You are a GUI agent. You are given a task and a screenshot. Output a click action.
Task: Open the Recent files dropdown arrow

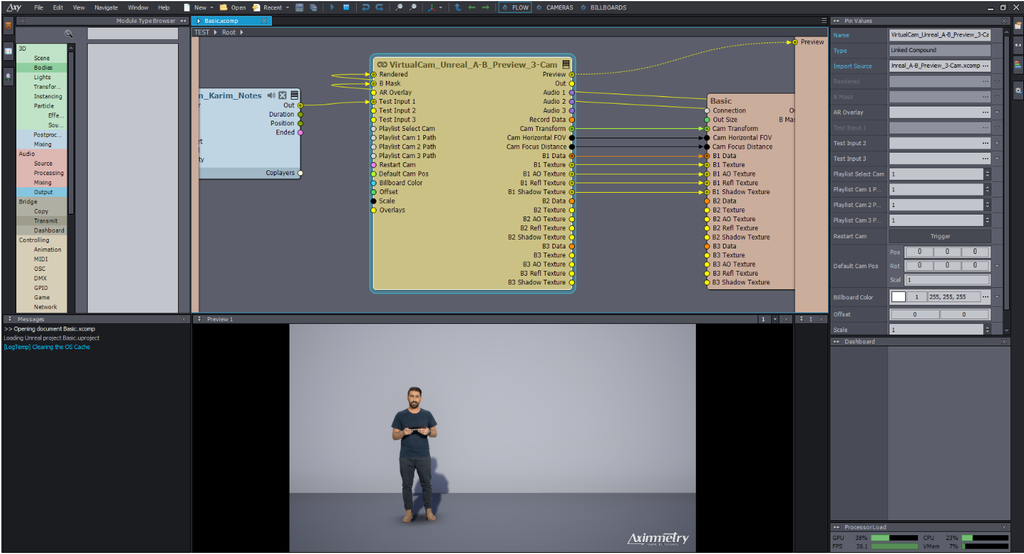(x=287, y=8)
